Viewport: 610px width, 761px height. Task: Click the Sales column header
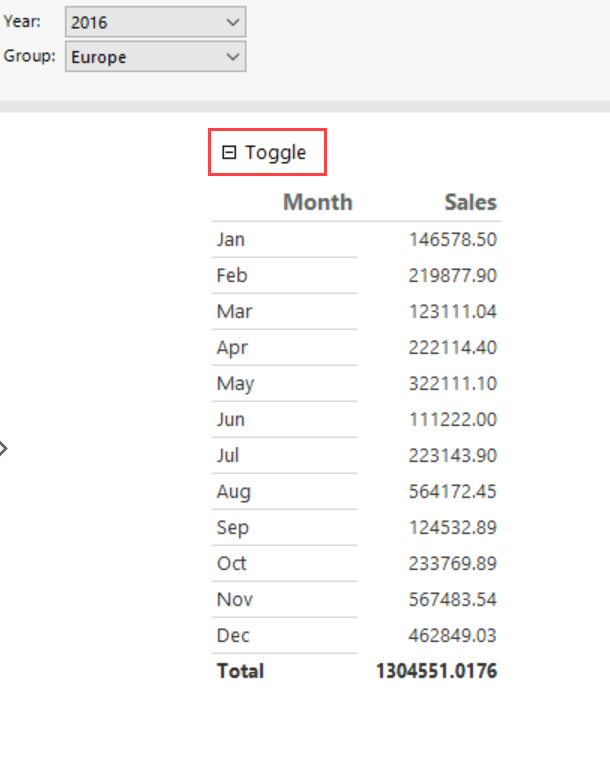click(470, 202)
